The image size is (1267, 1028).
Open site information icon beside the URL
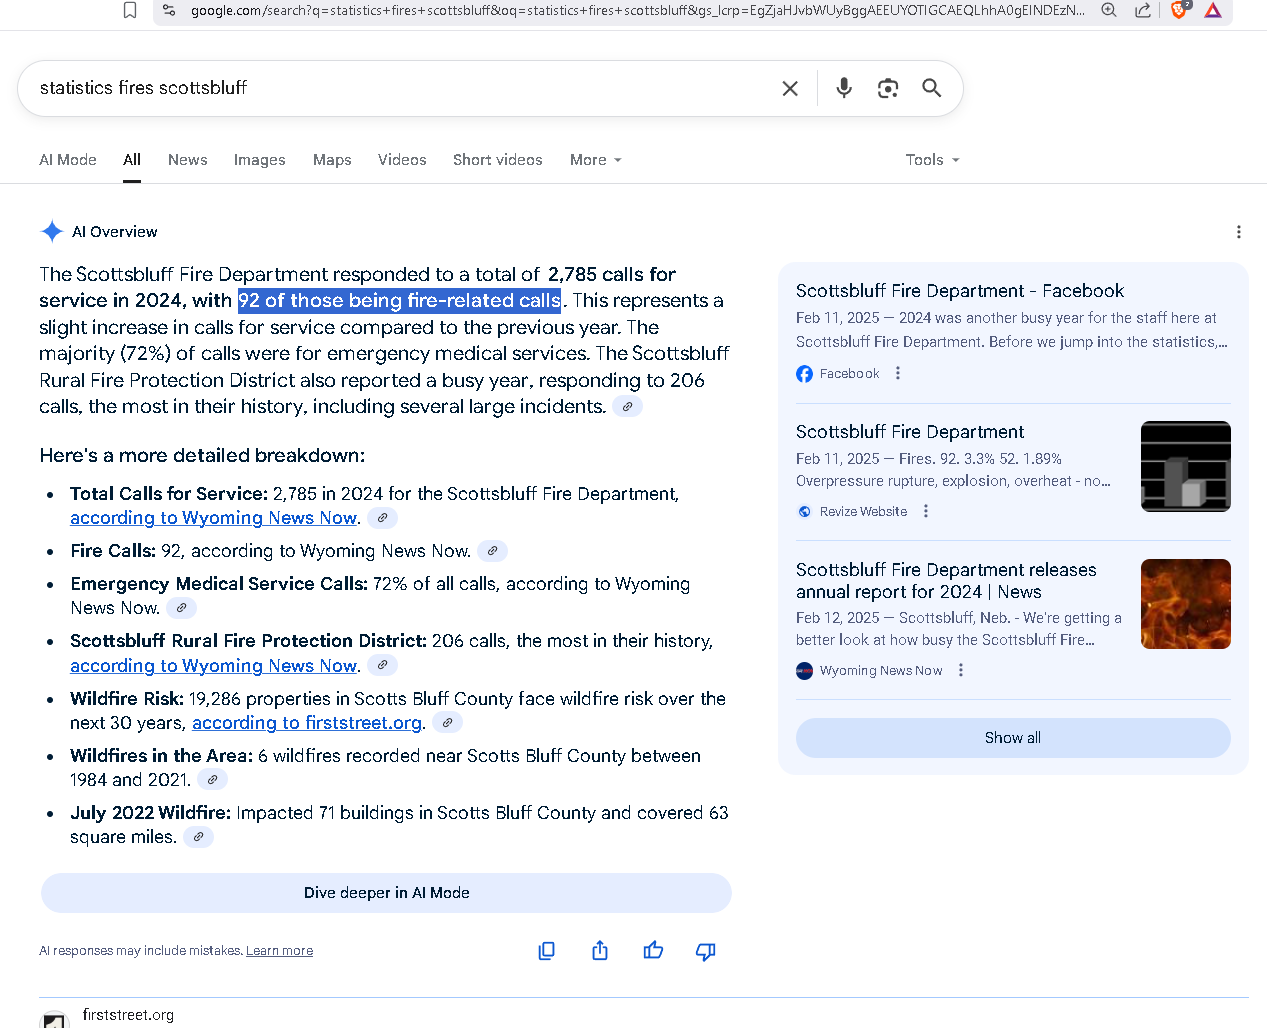click(x=169, y=10)
